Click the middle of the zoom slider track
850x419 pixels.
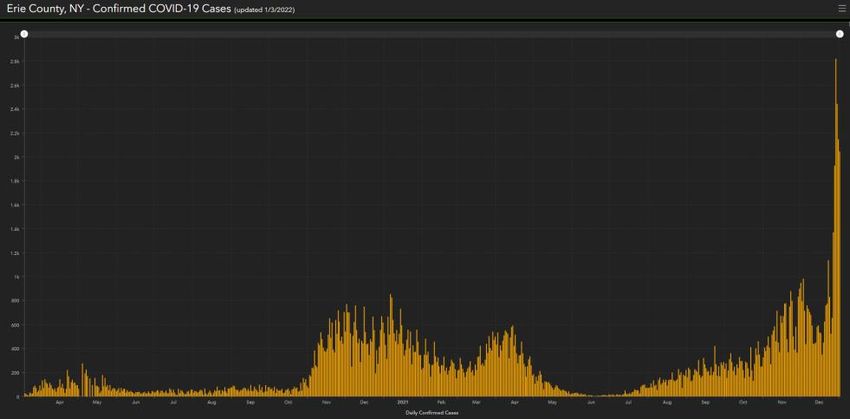point(432,34)
